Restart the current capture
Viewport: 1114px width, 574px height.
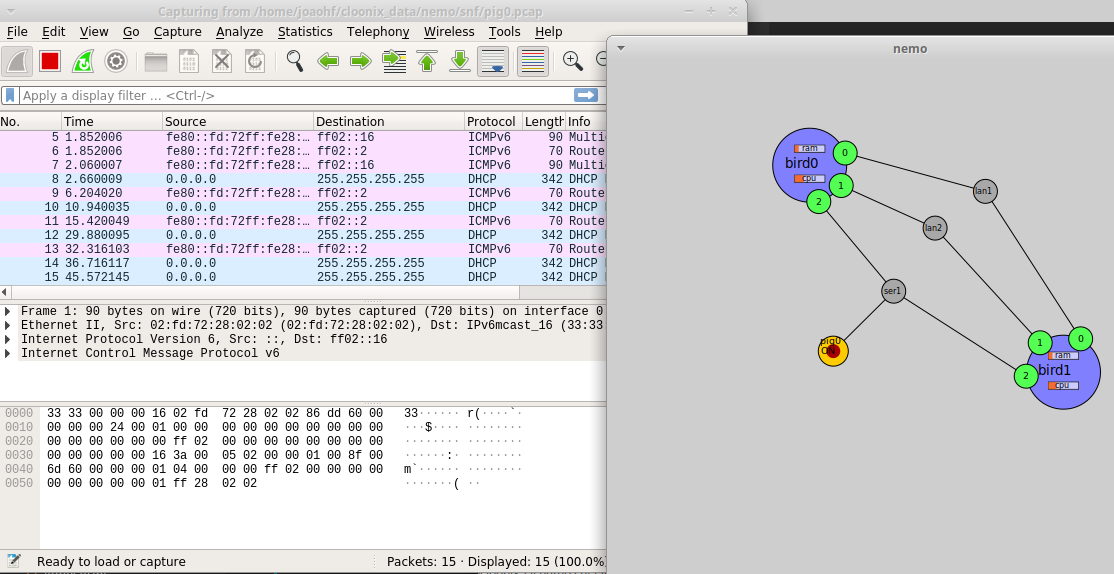(x=82, y=61)
